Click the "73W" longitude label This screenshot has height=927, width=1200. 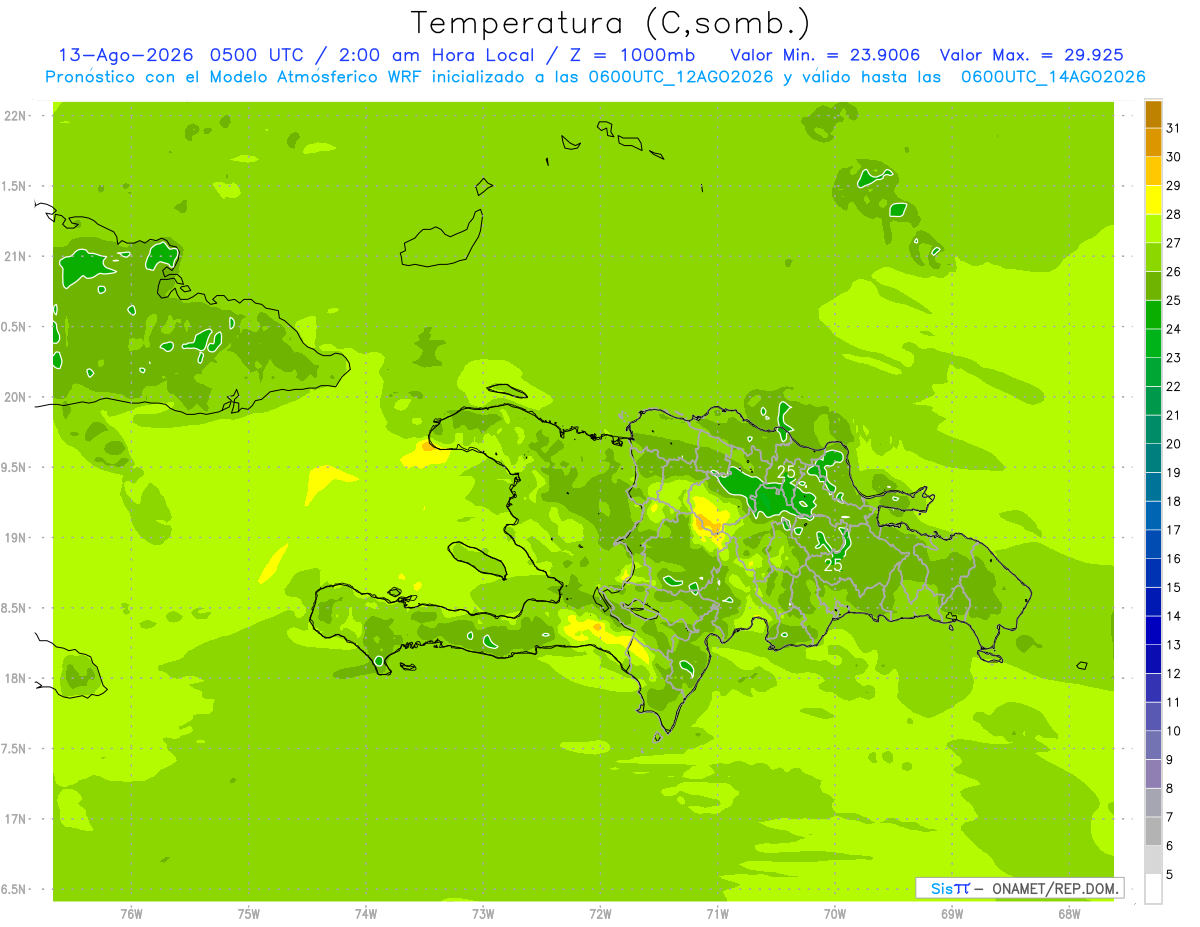(483, 914)
